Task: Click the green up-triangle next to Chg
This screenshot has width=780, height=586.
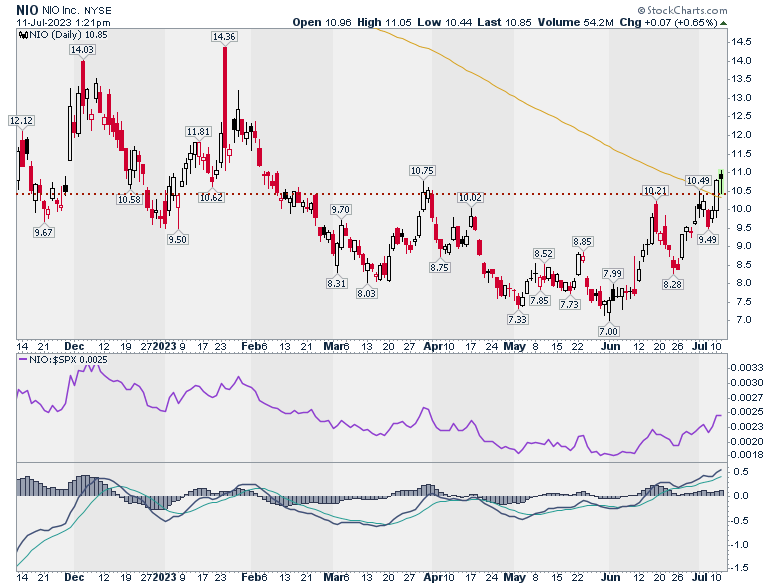Action: click(723, 23)
